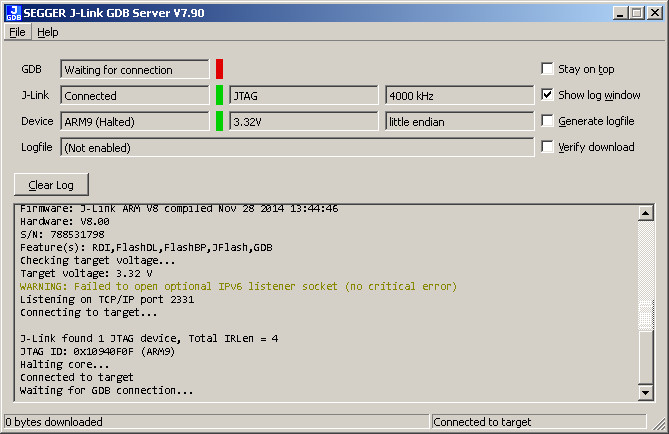Click the 'little endian' field
This screenshot has height=434, width=669.
click(x=460, y=121)
